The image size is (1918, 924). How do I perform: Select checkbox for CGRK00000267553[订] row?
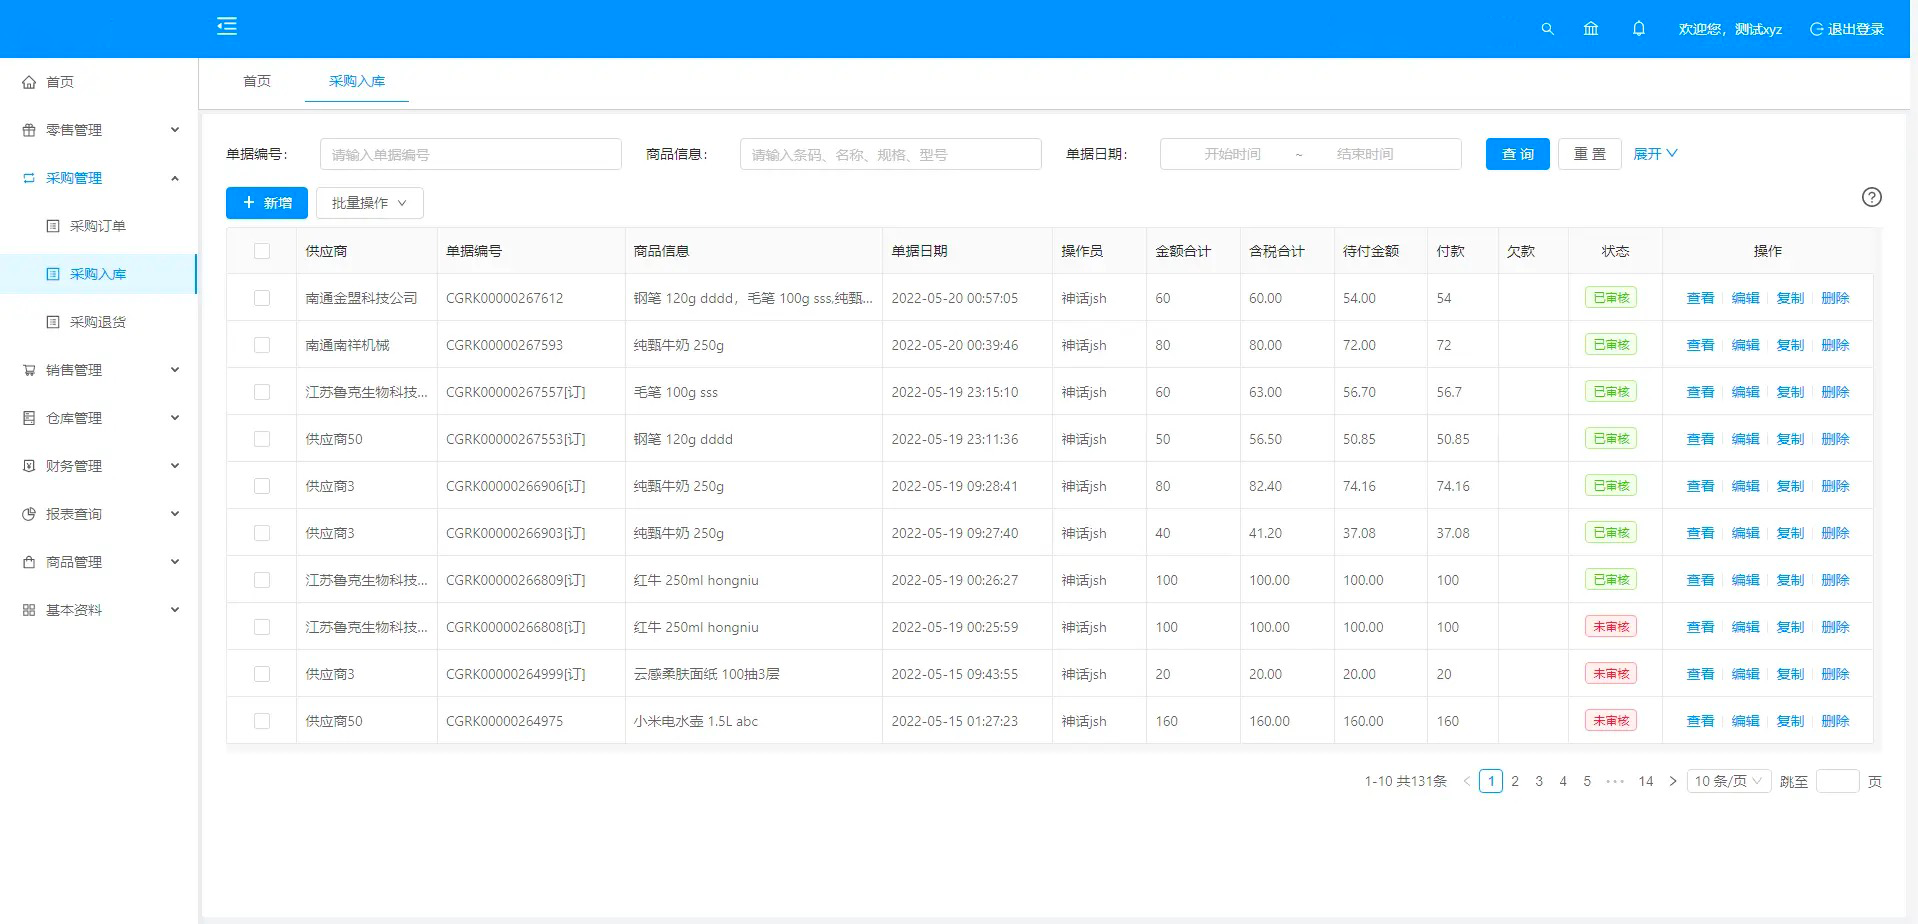(262, 439)
